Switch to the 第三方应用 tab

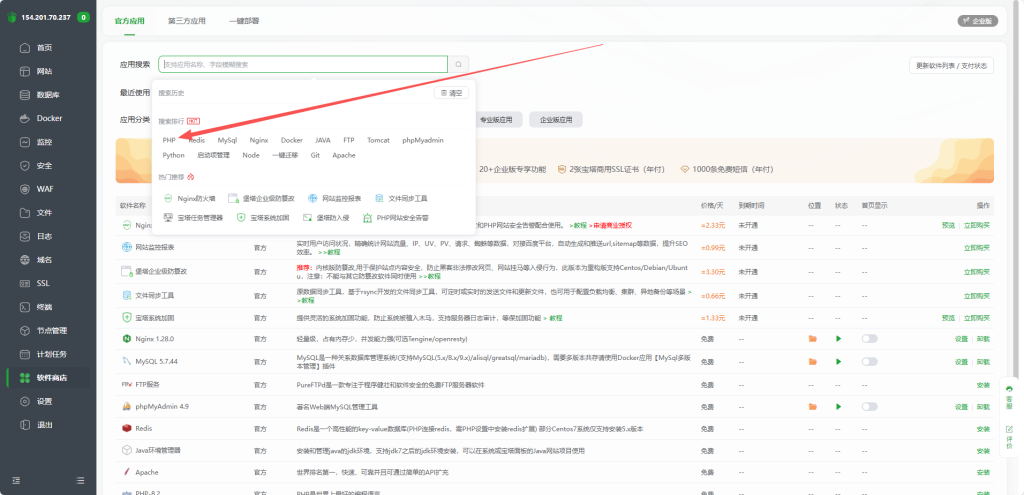186,20
